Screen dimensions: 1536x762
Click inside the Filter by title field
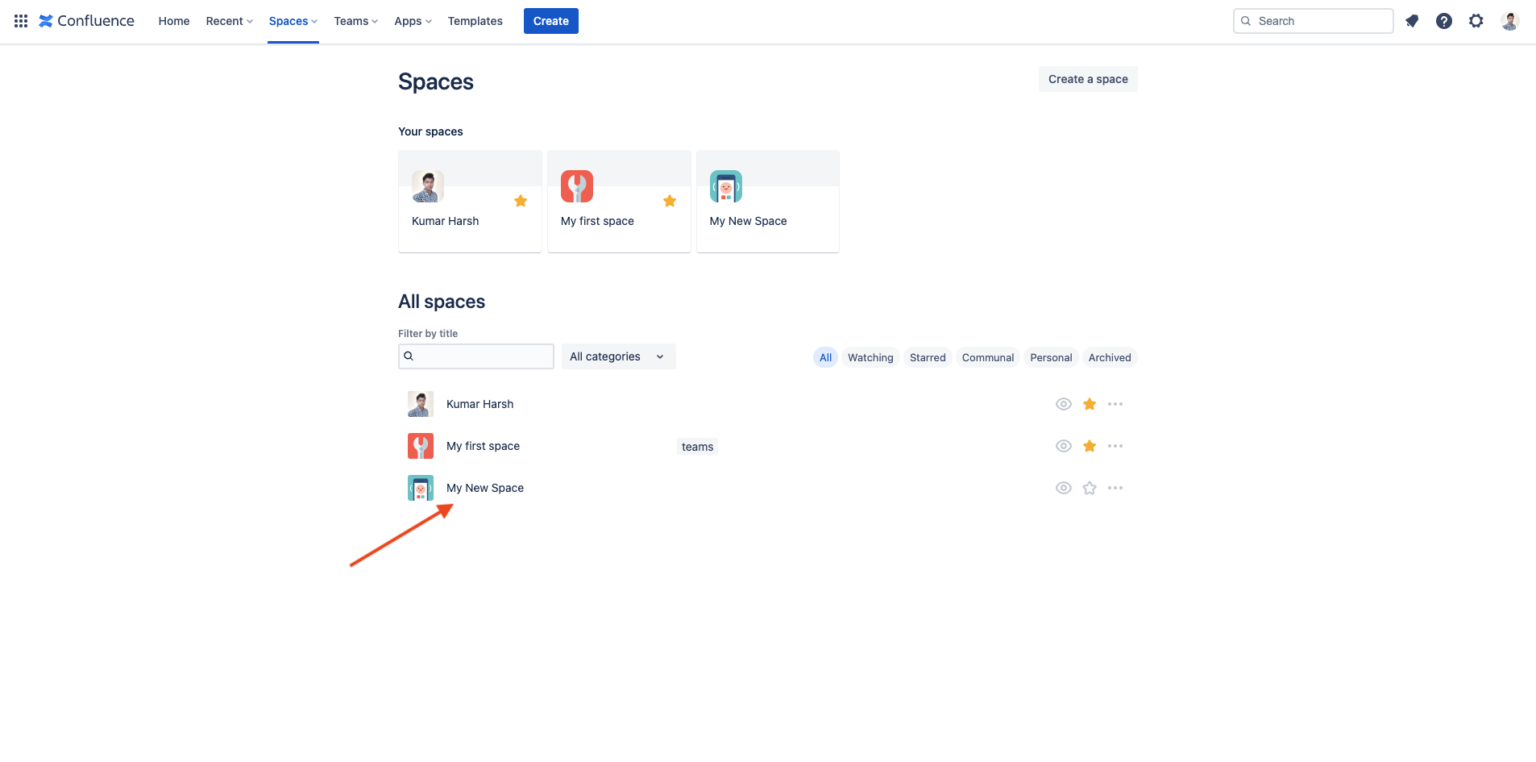coord(480,356)
